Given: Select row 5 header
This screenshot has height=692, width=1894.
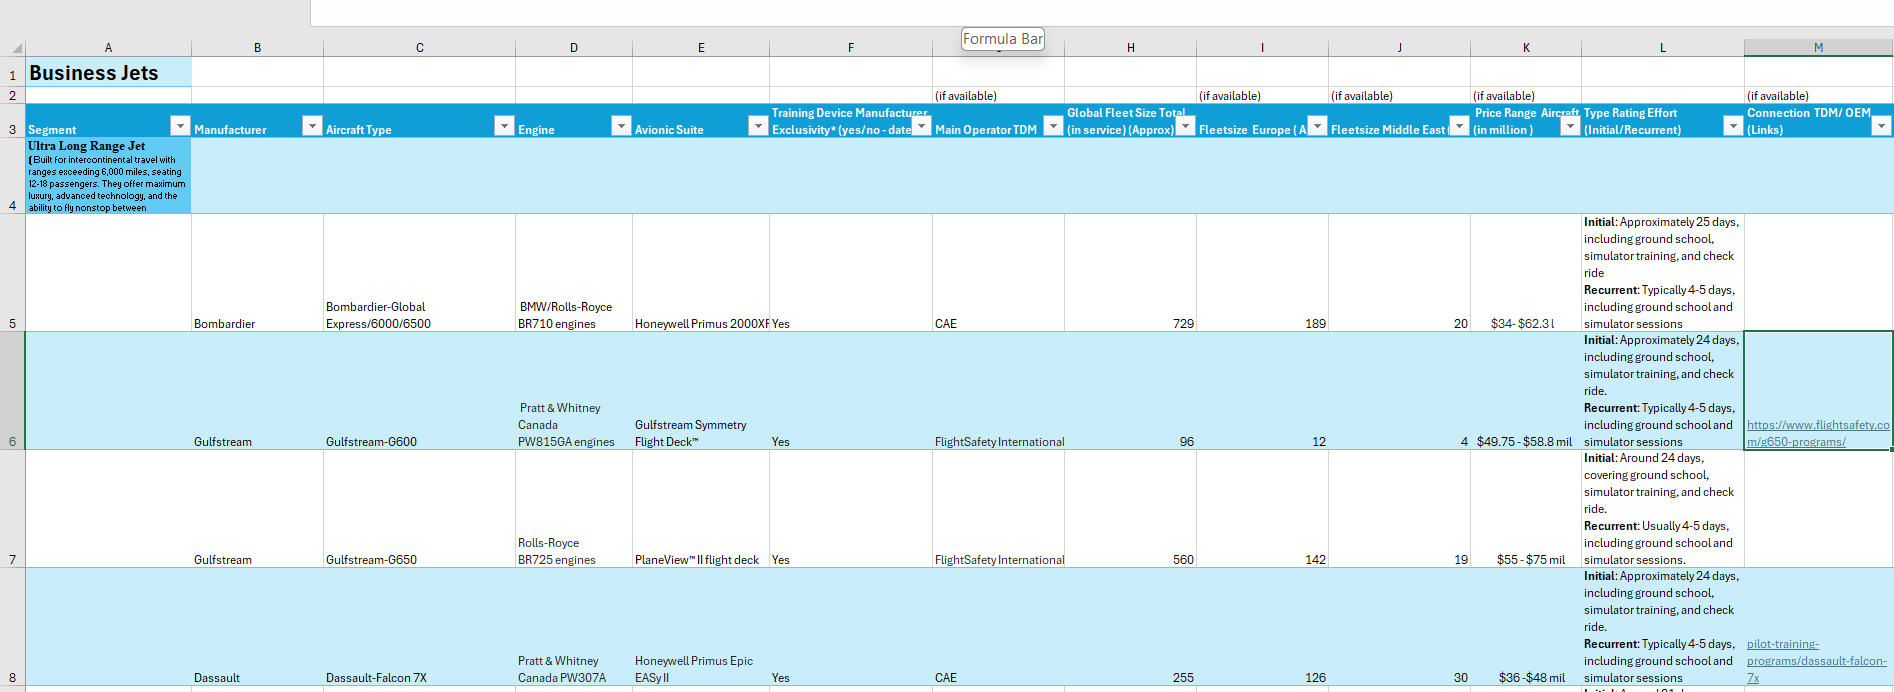Looking at the screenshot, I should tap(12, 273).
